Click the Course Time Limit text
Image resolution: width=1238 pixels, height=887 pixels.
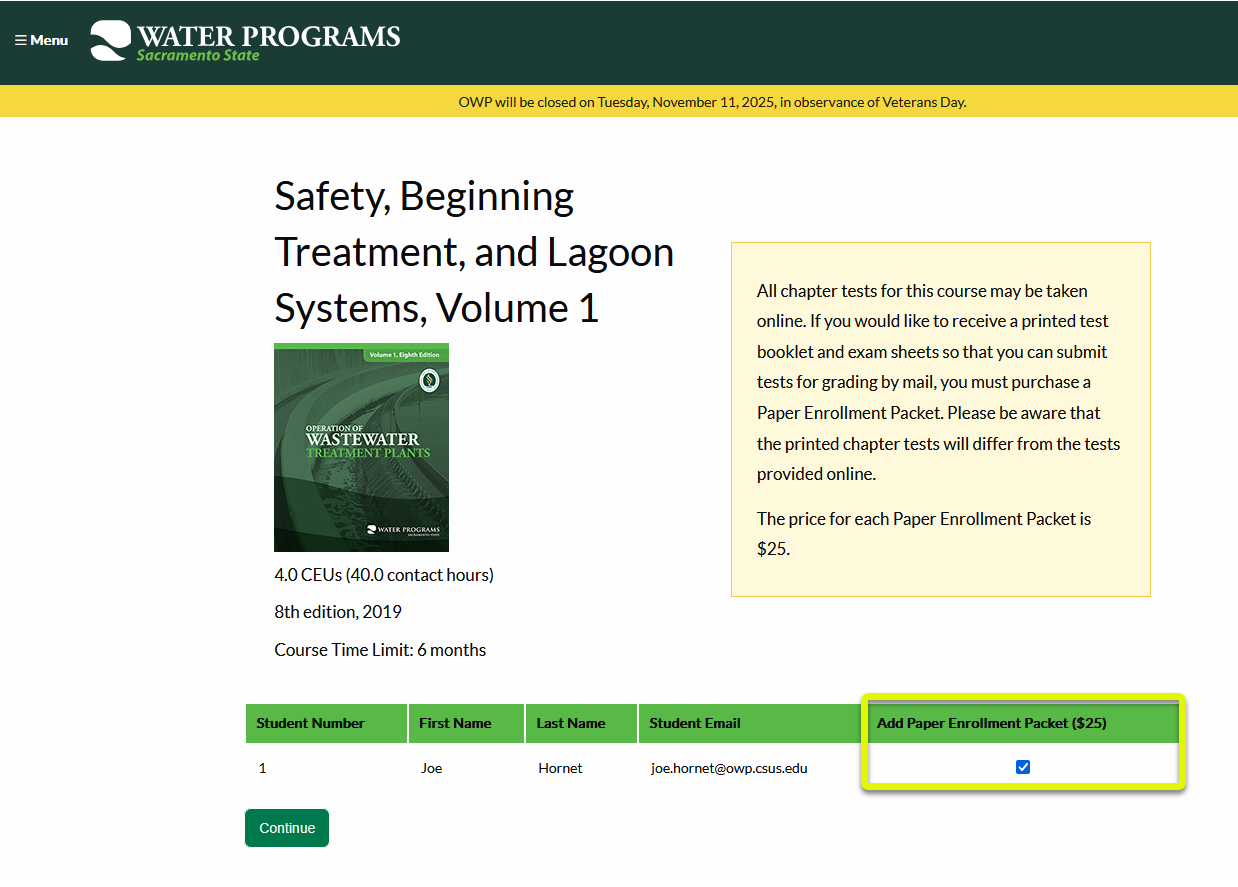click(380, 650)
